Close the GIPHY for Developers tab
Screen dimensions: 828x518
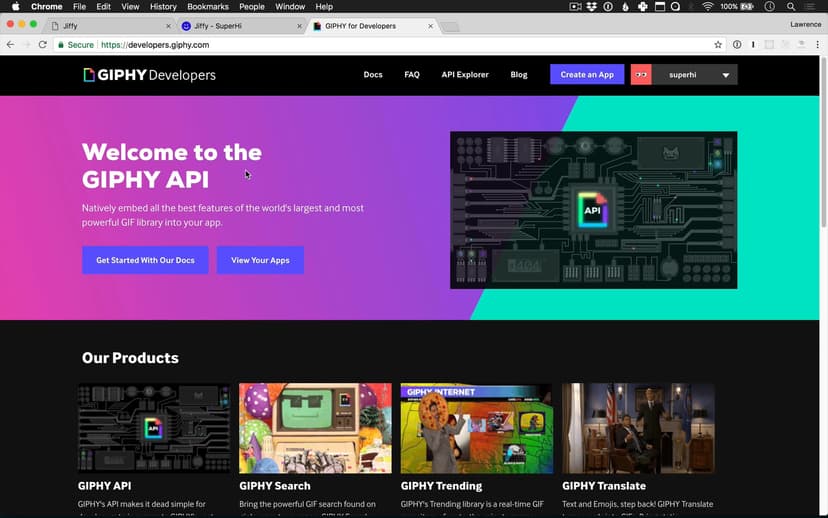tap(428, 26)
